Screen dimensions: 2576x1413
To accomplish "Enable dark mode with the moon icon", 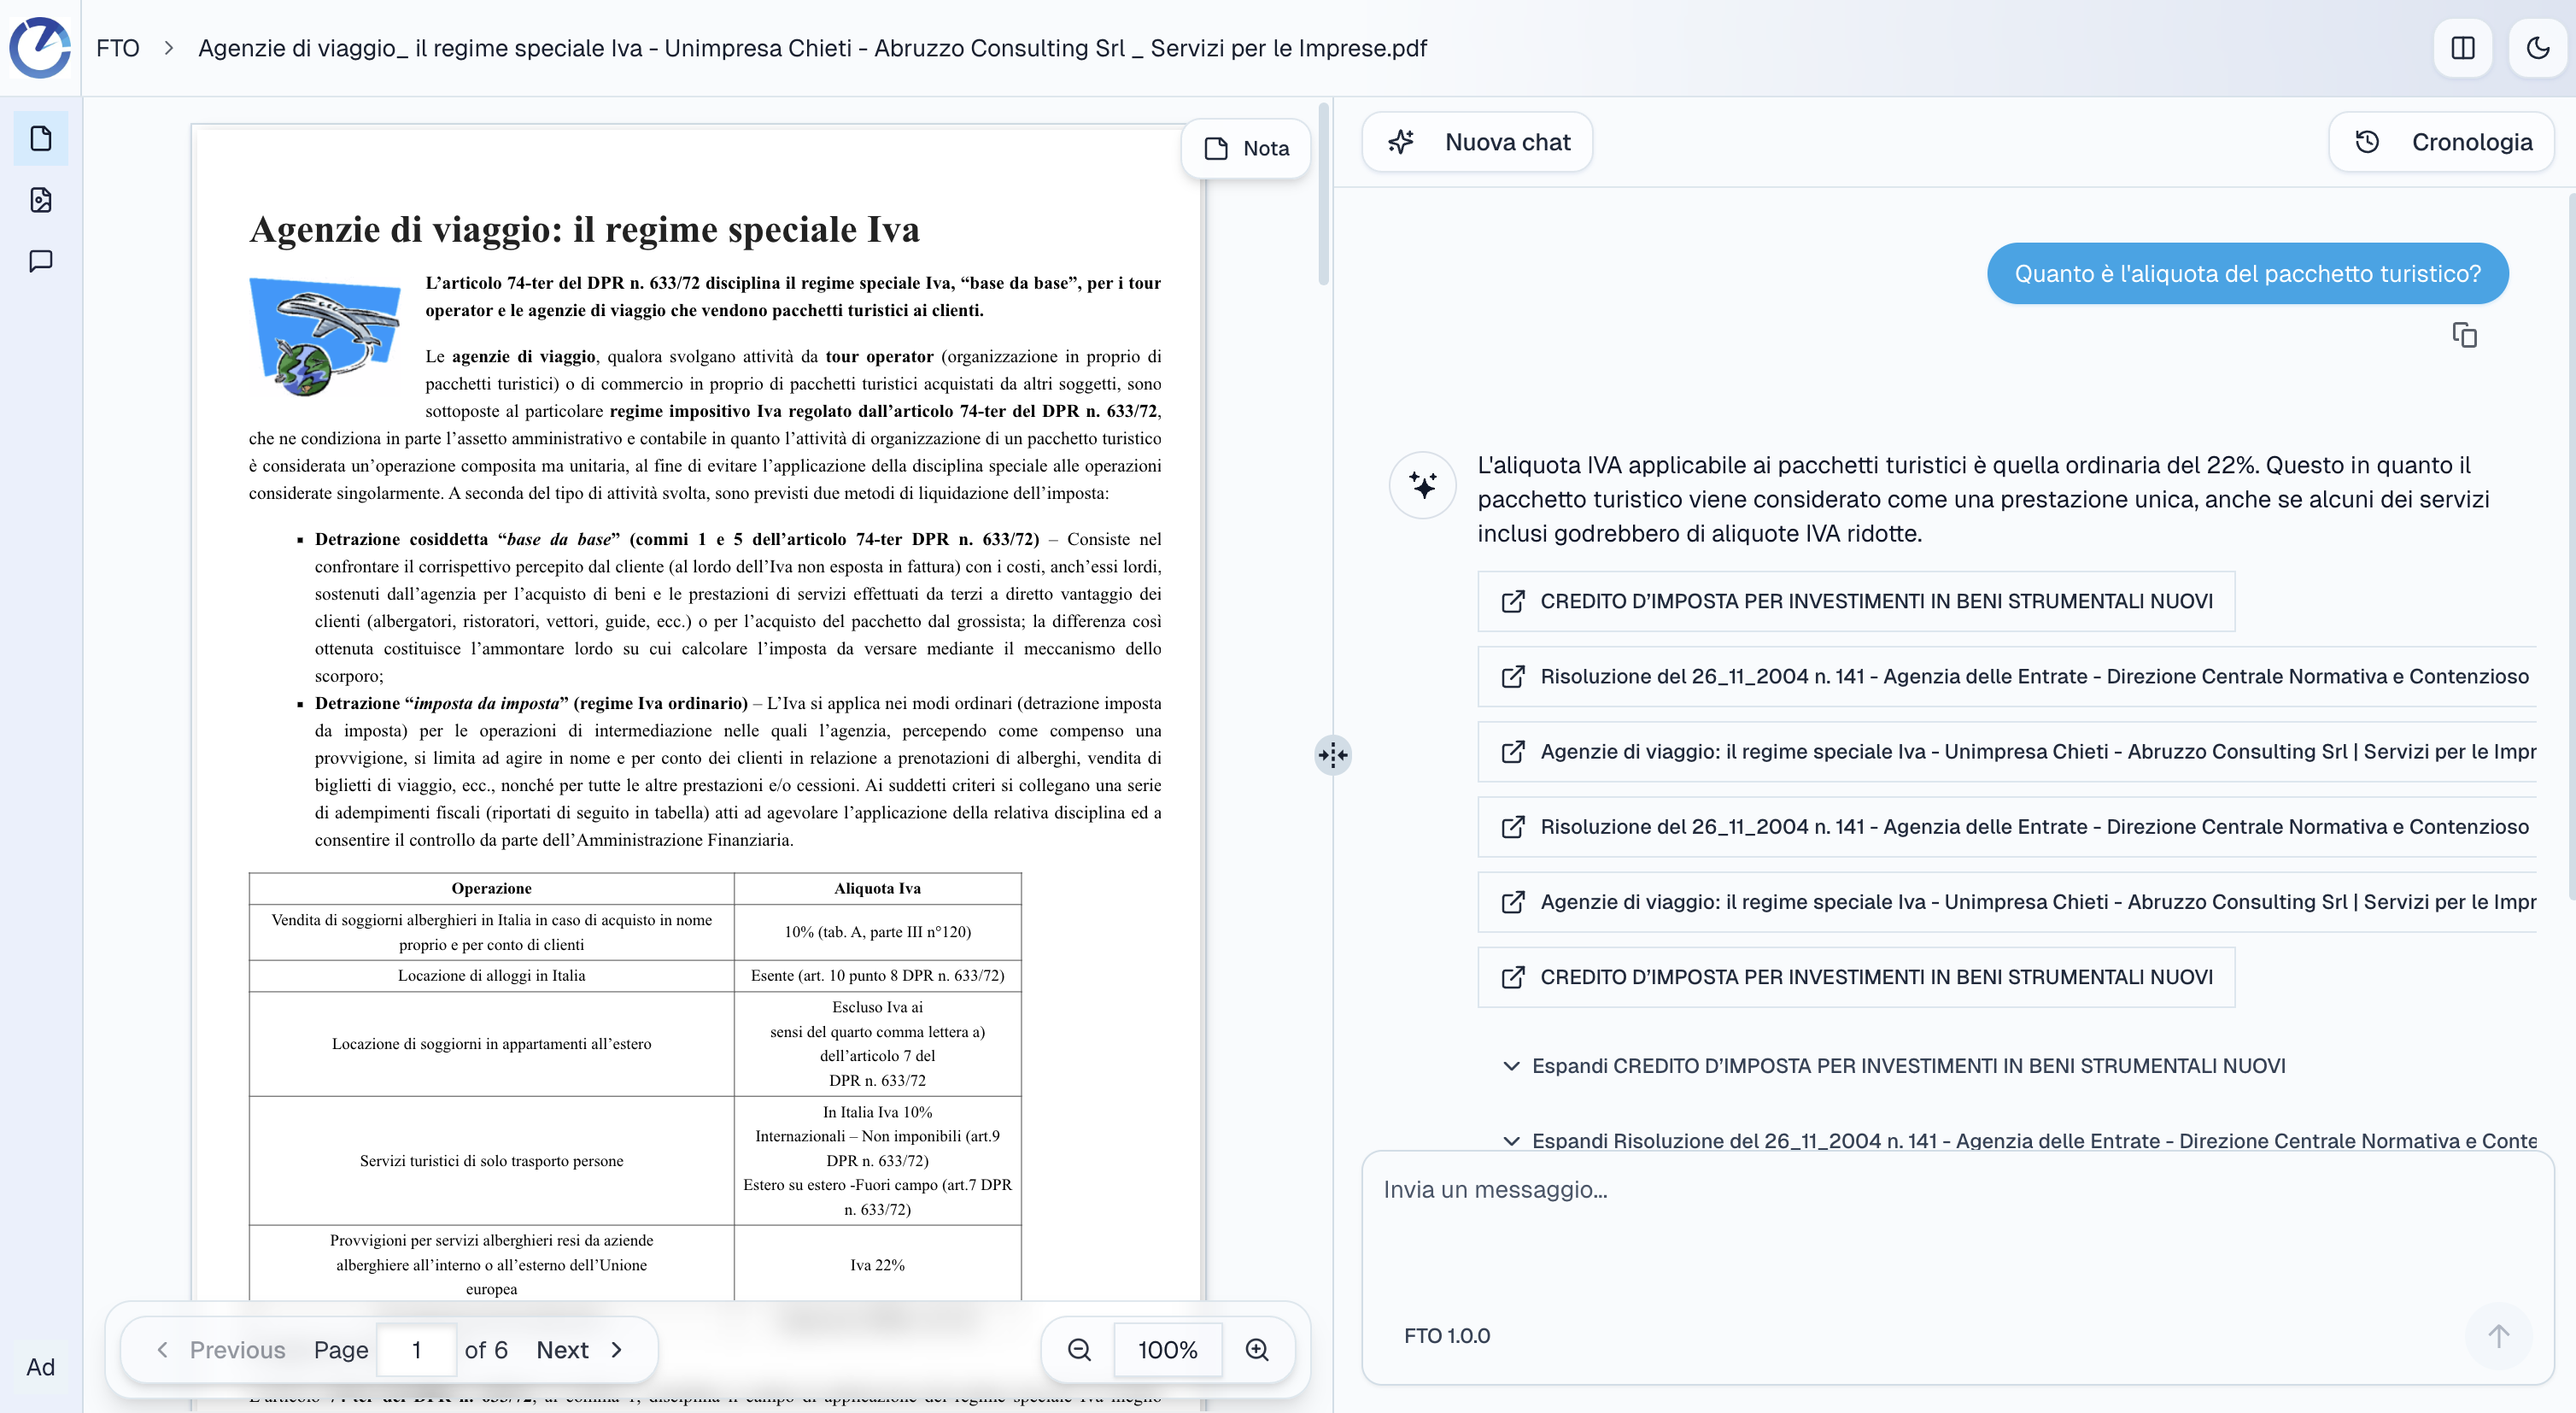I will pos(2536,47).
